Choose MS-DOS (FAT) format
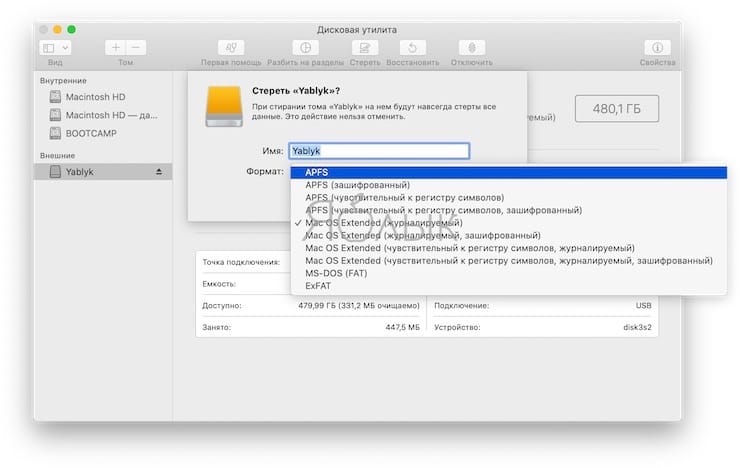Image resolution: width=740 pixels, height=468 pixels. click(509, 273)
